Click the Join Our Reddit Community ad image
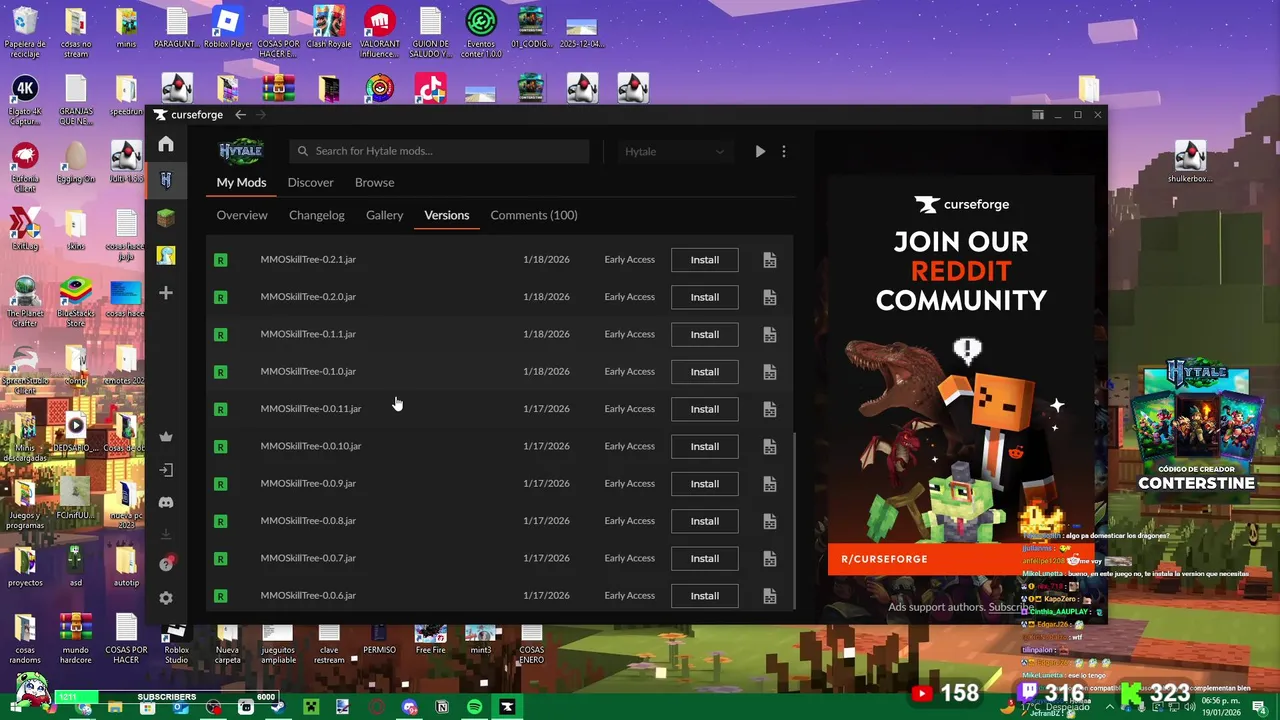Image resolution: width=1280 pixels, height=720 pixels. (961, 375)
